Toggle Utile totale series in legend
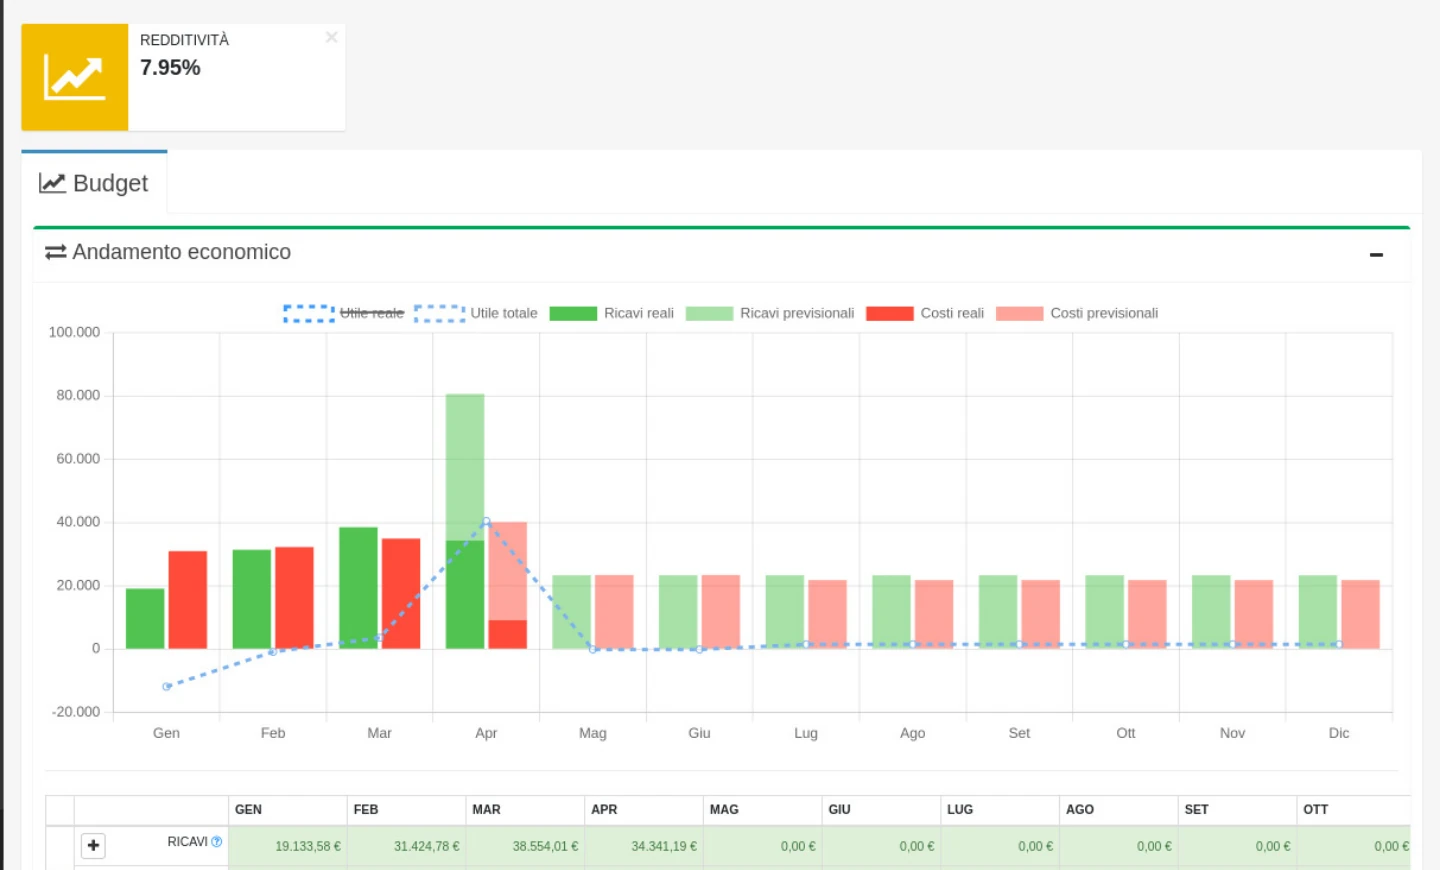 (x=476, y=313)
